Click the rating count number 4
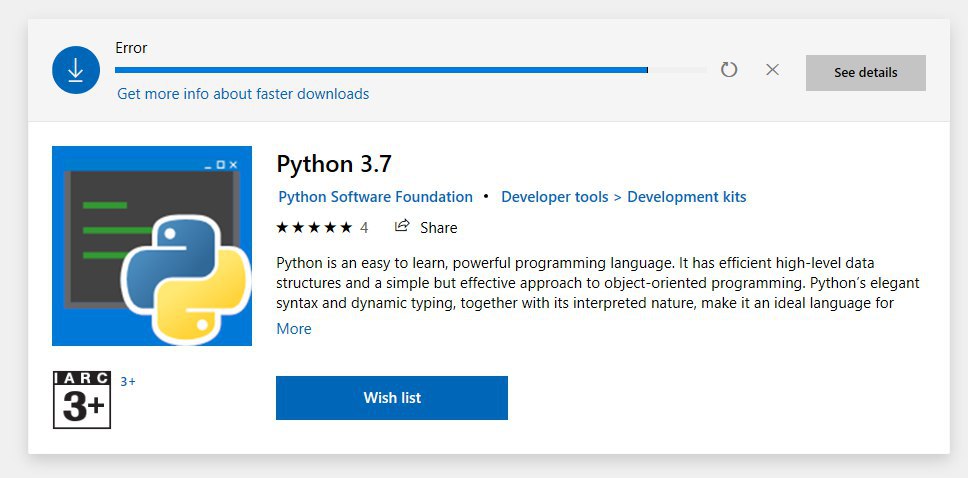 pos(364,228)
